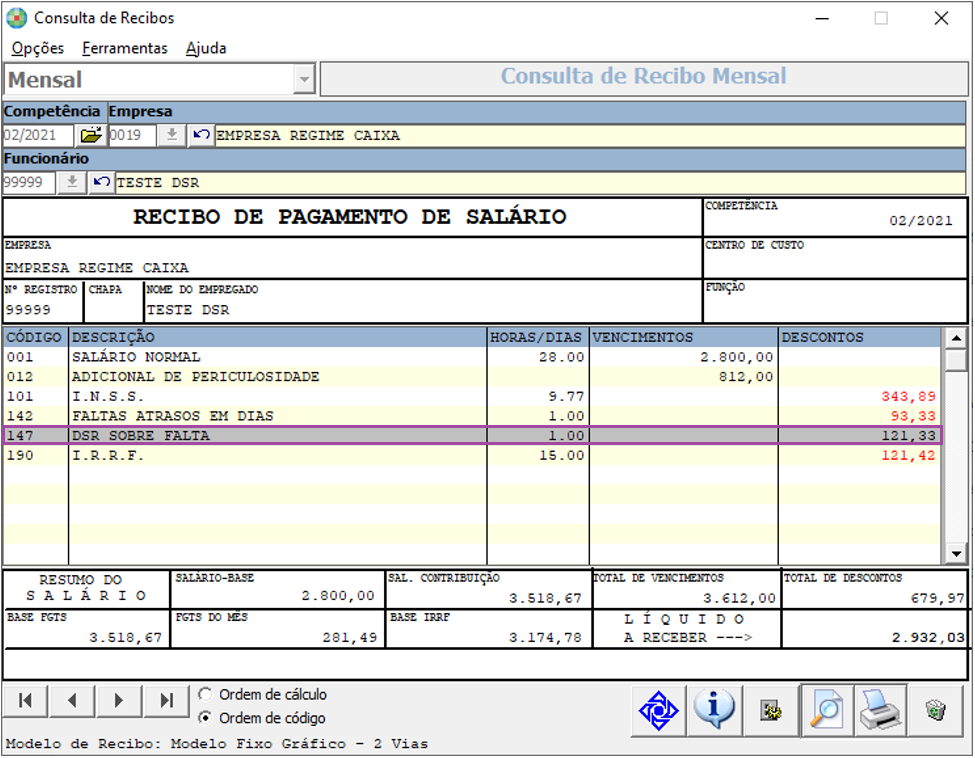Click the vencimento value 812,00
This screenshot has width=975, height=758.
pos(746,377)
